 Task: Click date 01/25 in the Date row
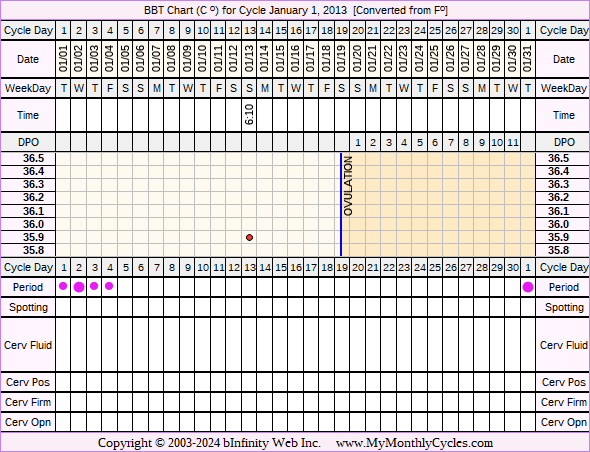pos(435,59)
